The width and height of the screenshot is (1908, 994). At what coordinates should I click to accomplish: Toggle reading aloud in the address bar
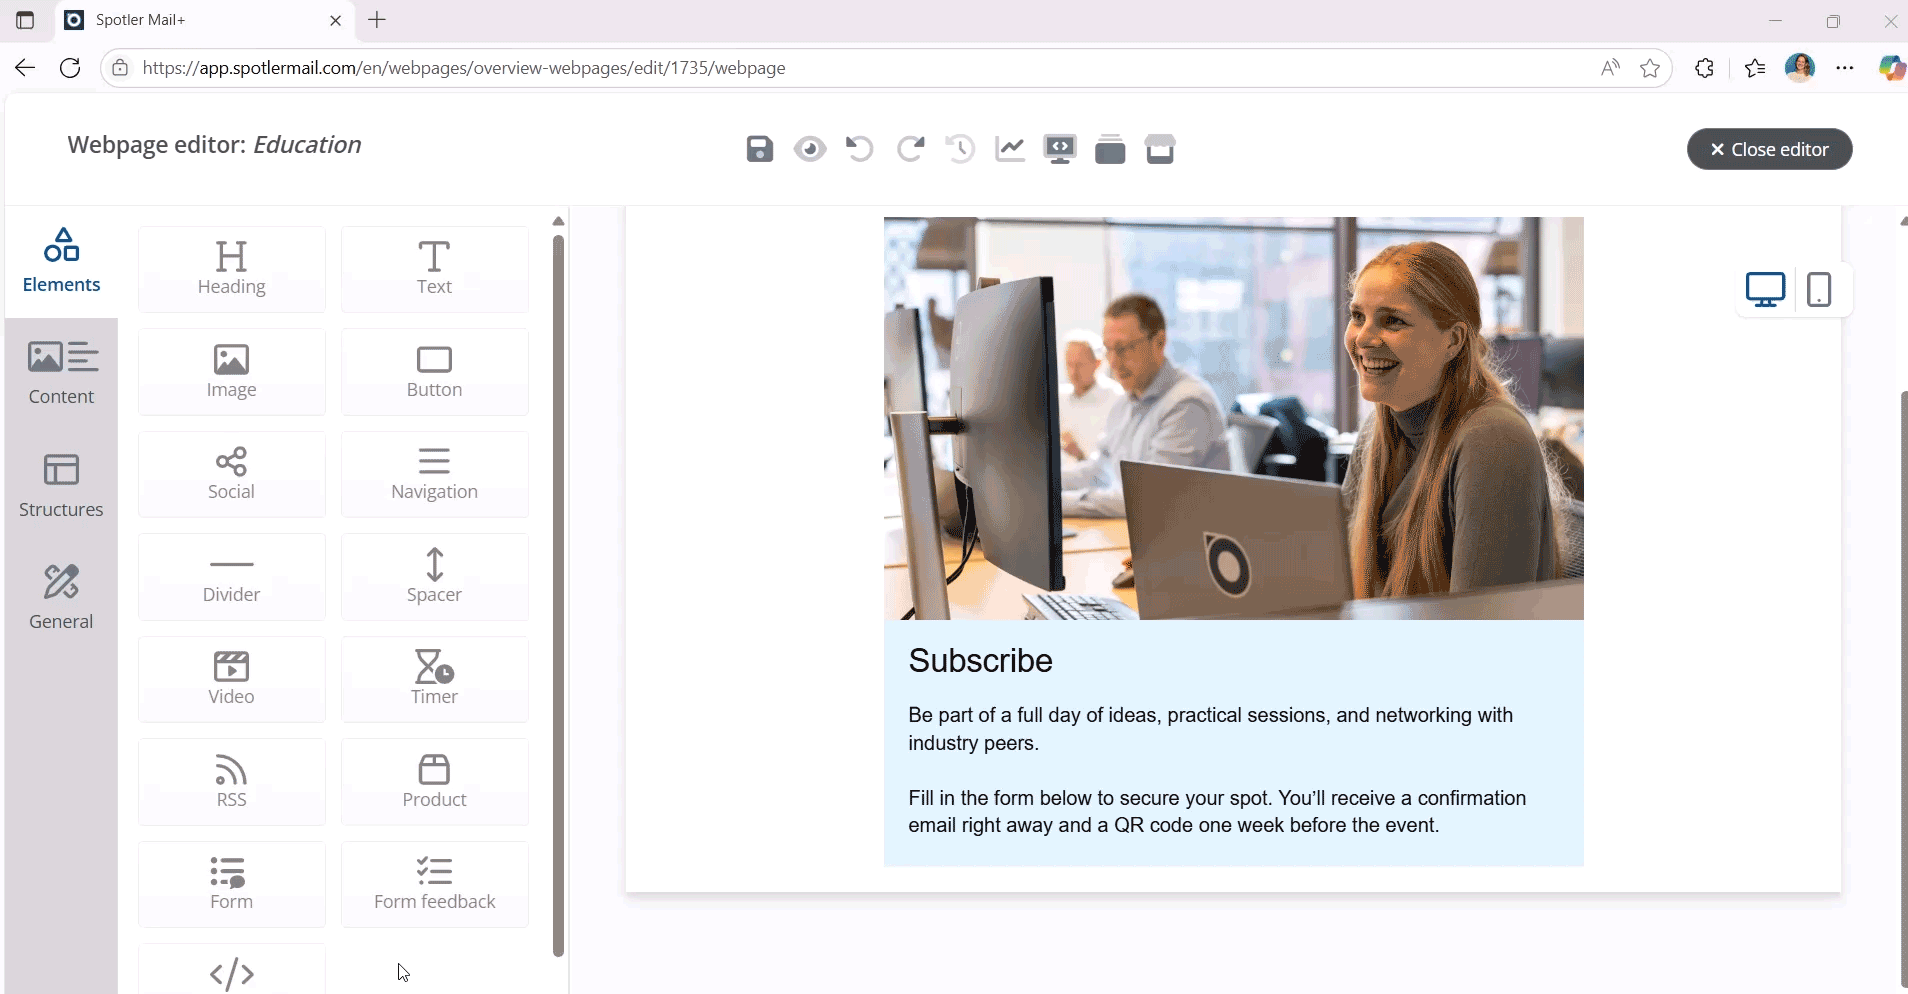pos(1609,67)
